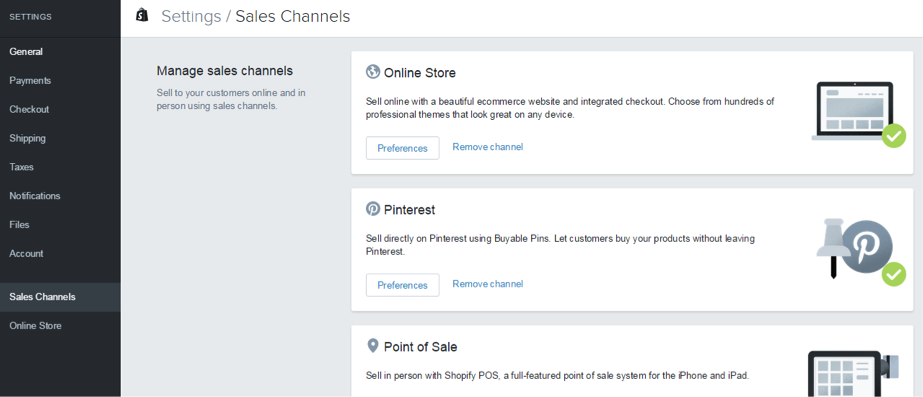Screen dimensions: 923x397
Task: Click the Online Store card heading
Action: point(420,73)
